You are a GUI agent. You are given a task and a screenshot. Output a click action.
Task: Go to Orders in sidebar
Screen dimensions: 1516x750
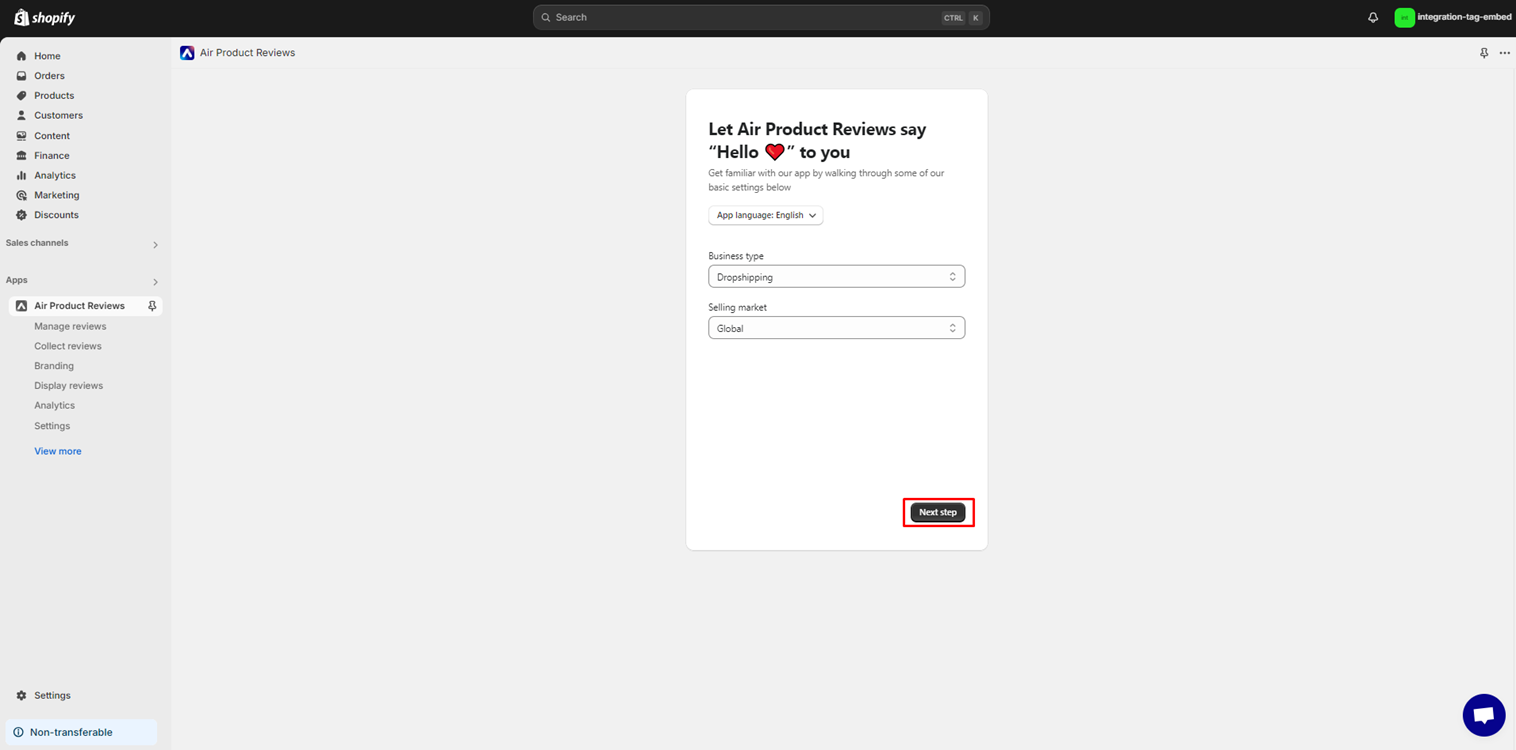coord(49,76)
